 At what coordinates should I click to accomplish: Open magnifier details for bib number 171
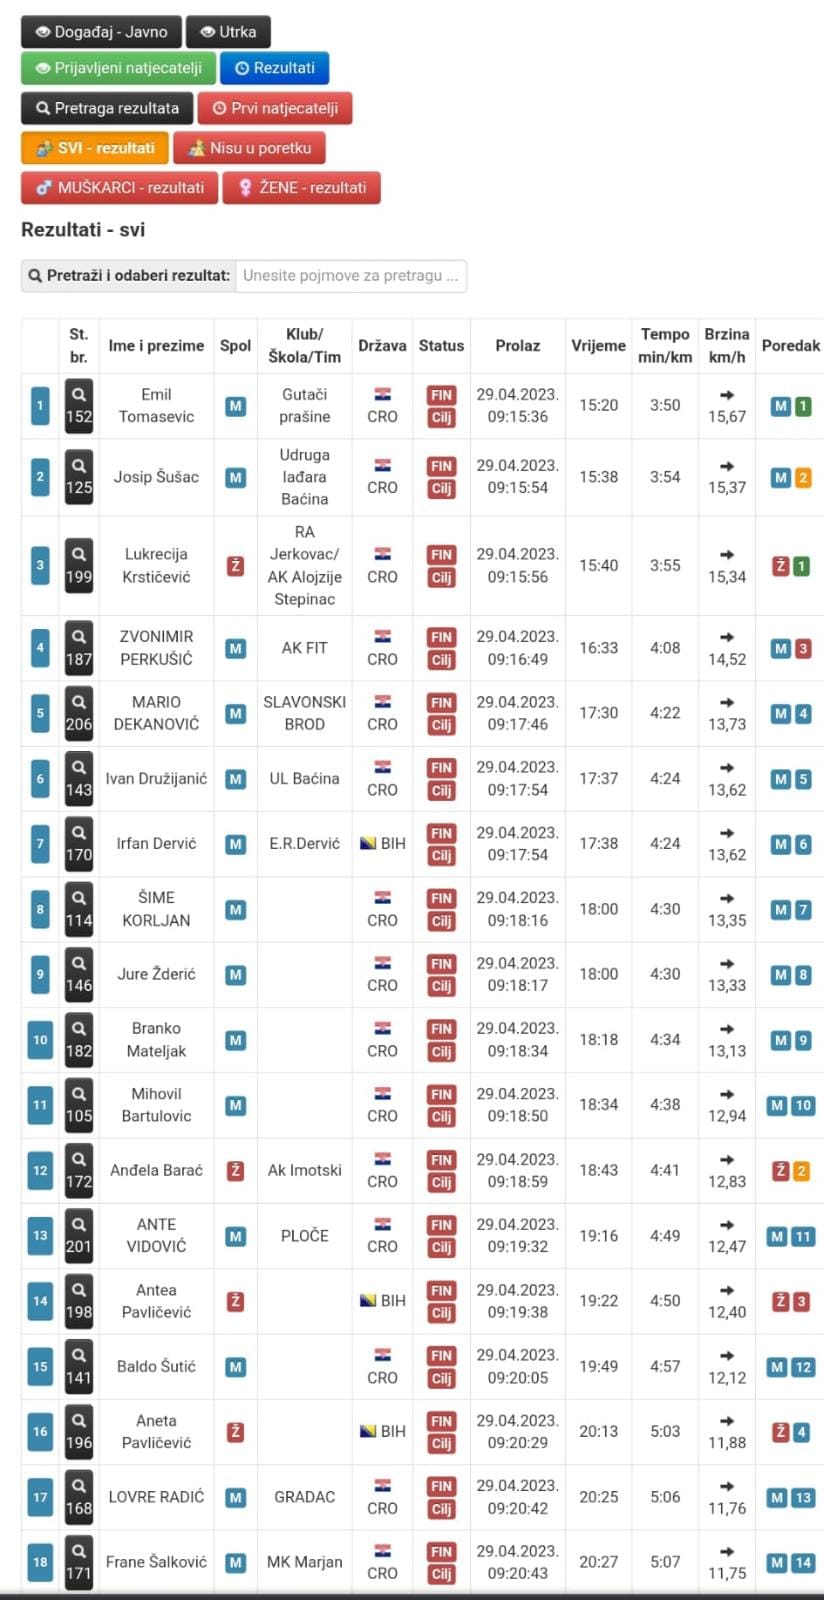[x=79, y=1562]
